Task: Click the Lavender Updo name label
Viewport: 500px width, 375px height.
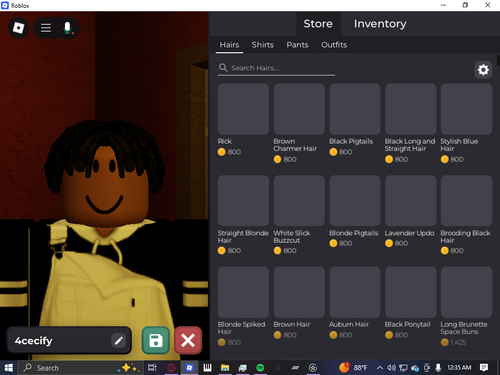Action: coord(410,233)
